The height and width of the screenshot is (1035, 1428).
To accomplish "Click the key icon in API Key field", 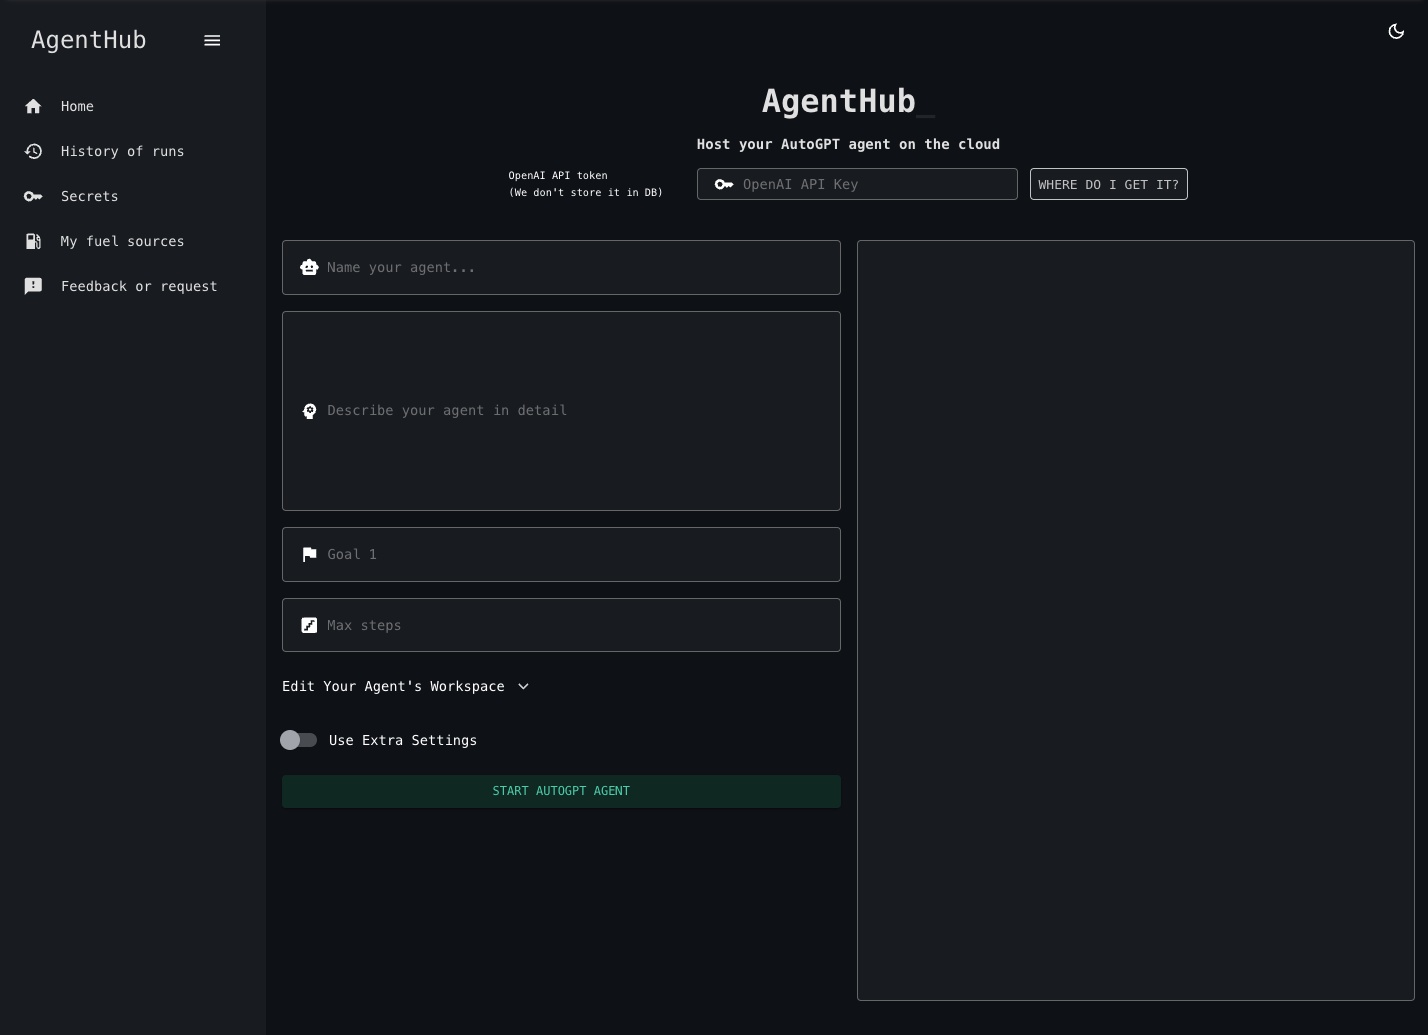I will [x=724, y=184].
